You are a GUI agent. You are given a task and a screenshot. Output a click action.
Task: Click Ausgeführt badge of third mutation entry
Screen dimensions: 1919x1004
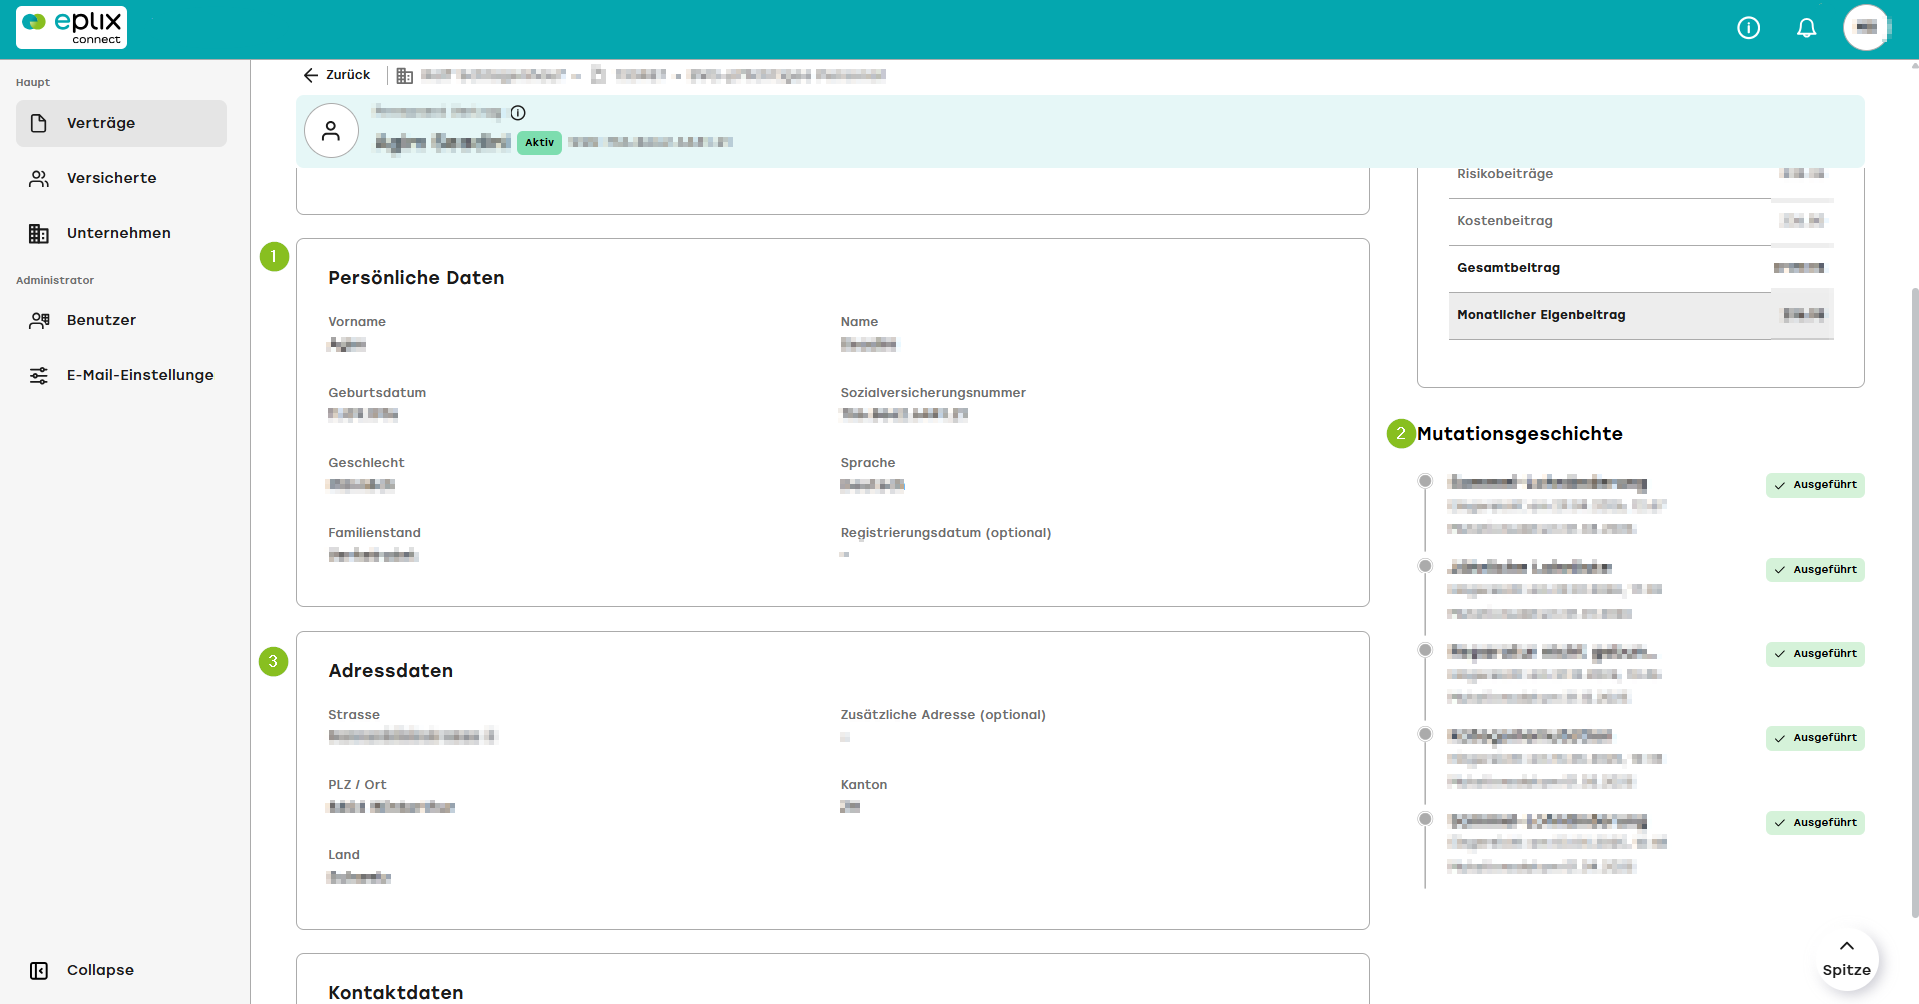(1815, 654)
